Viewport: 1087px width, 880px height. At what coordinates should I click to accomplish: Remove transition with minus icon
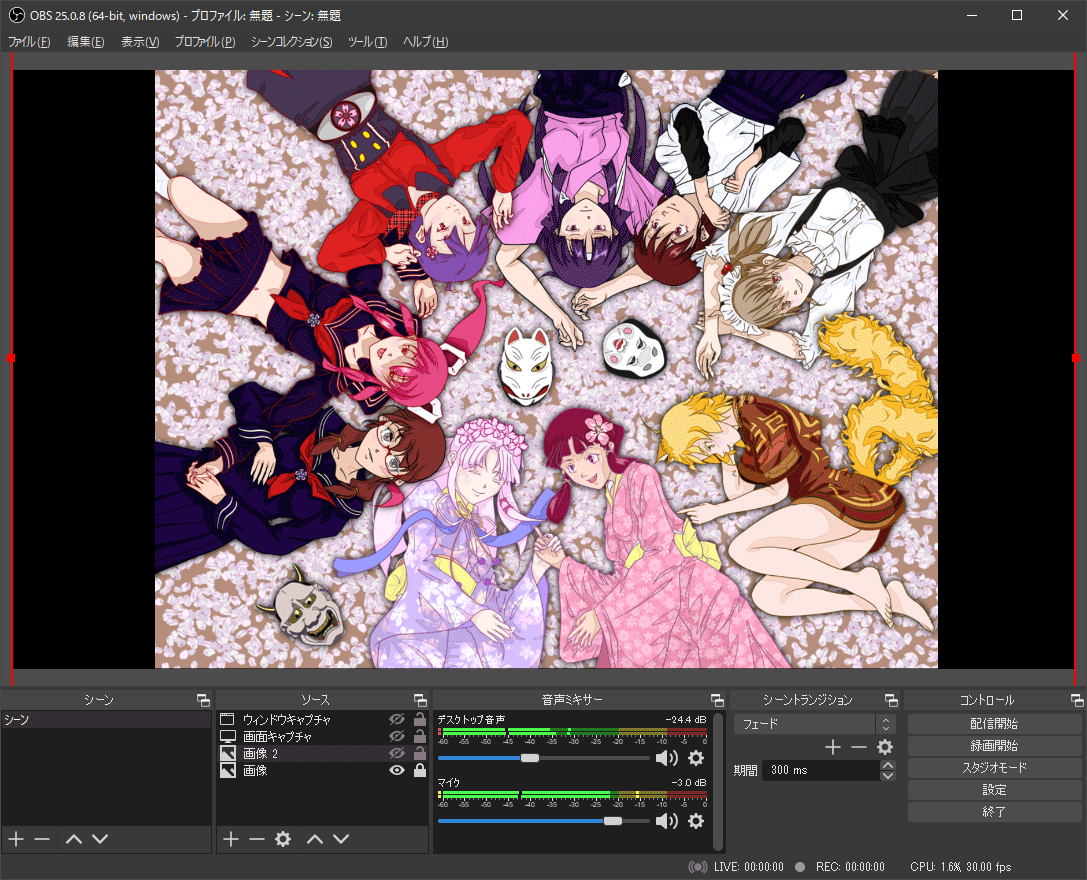point(859,747)
